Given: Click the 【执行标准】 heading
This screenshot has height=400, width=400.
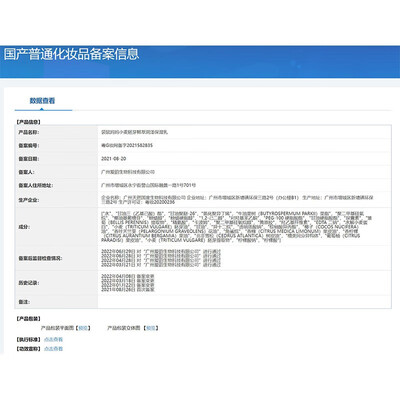Looking at the screenshot, I should 28,340.
